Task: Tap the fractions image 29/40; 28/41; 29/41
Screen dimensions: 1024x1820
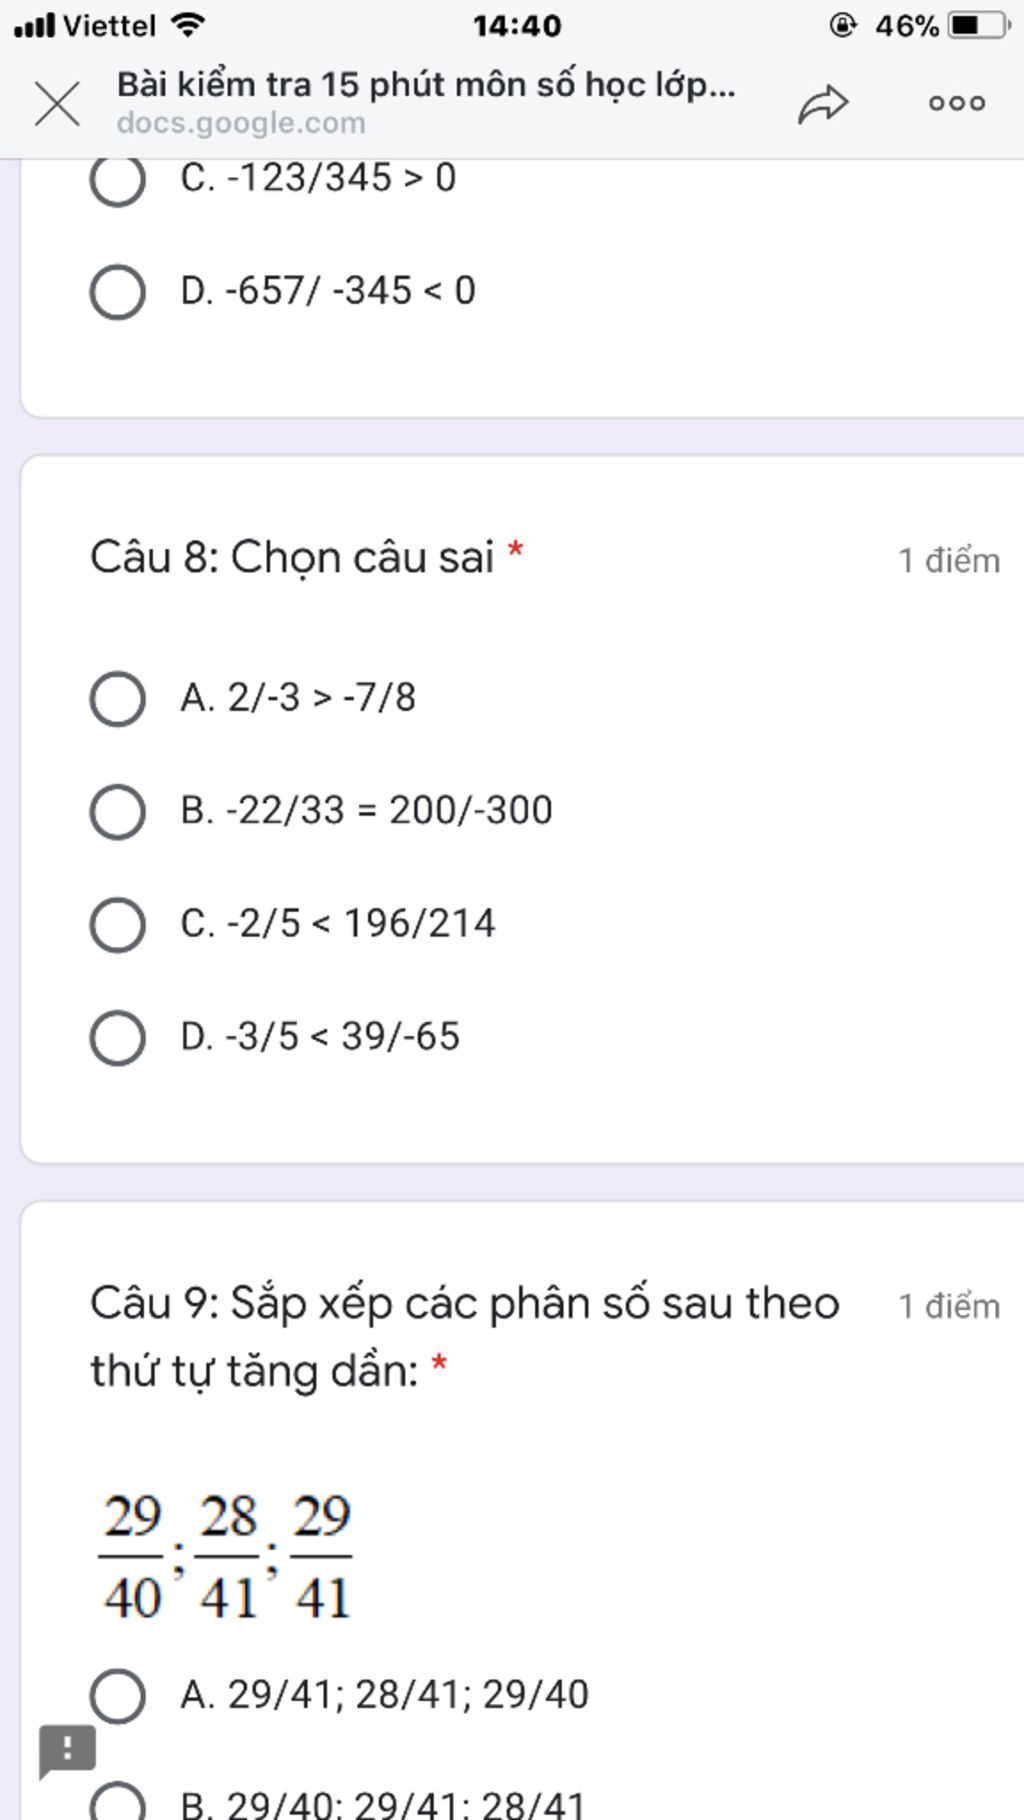Action: (226, 1555)
